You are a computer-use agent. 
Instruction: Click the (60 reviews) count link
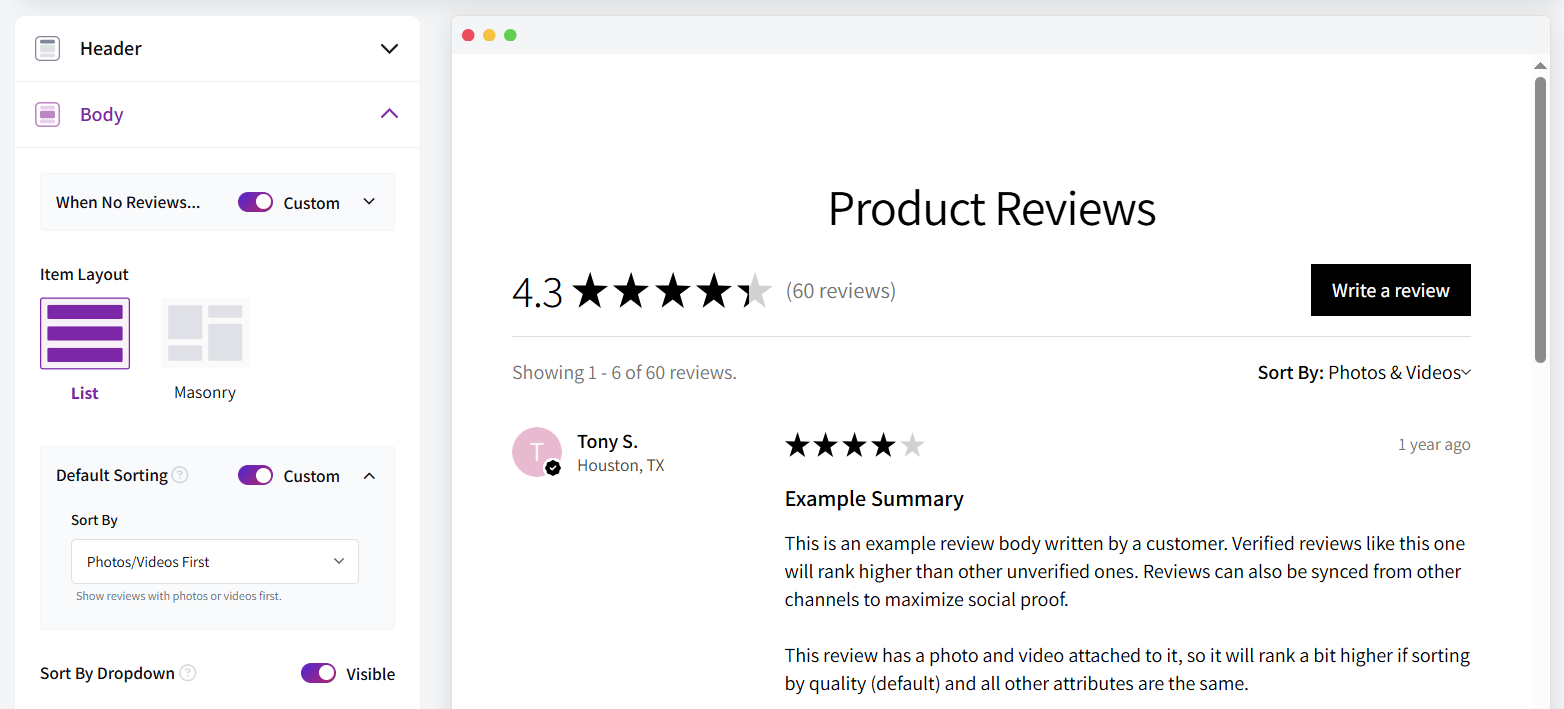click(840, 291)
